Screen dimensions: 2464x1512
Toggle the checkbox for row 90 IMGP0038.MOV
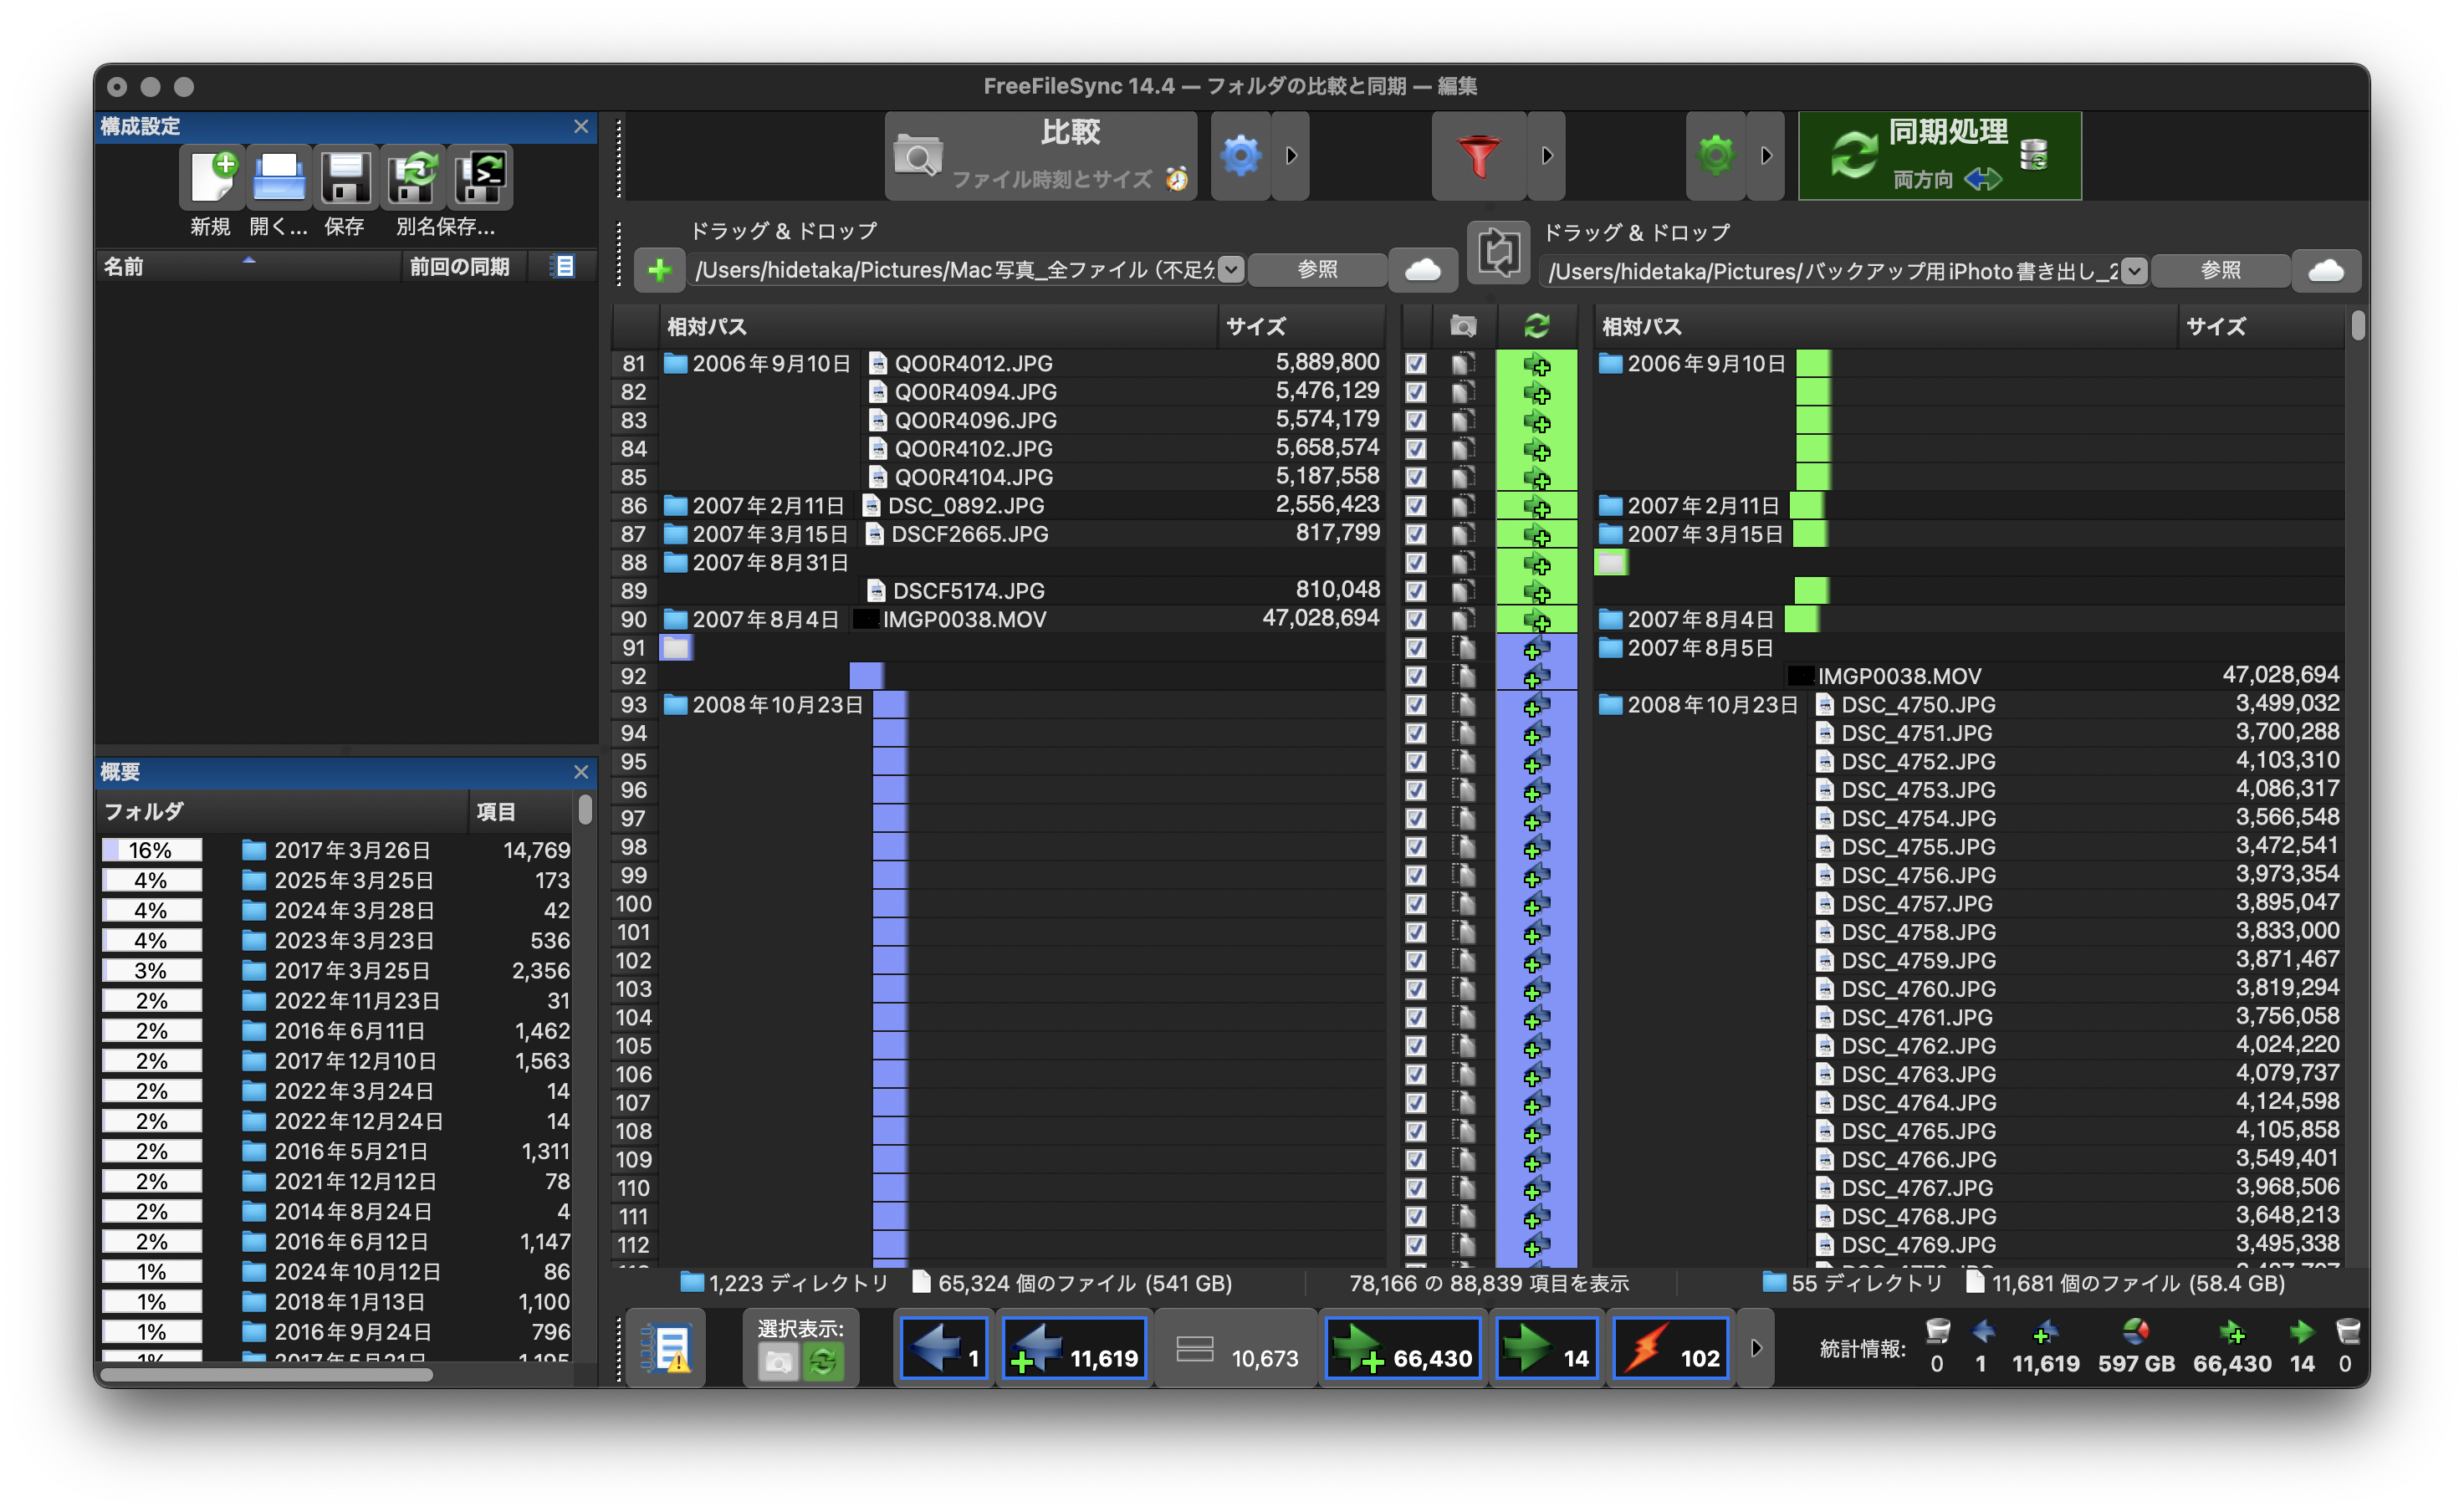pos(1415,620)
